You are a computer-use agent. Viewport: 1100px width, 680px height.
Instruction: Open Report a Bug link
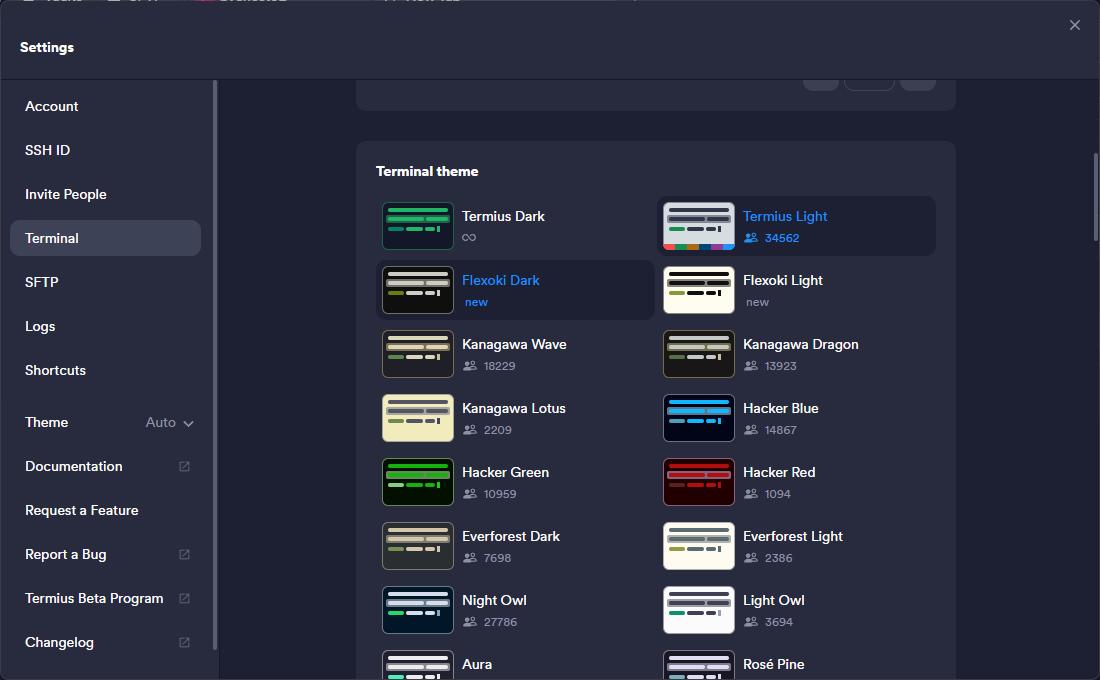[105, 554]
